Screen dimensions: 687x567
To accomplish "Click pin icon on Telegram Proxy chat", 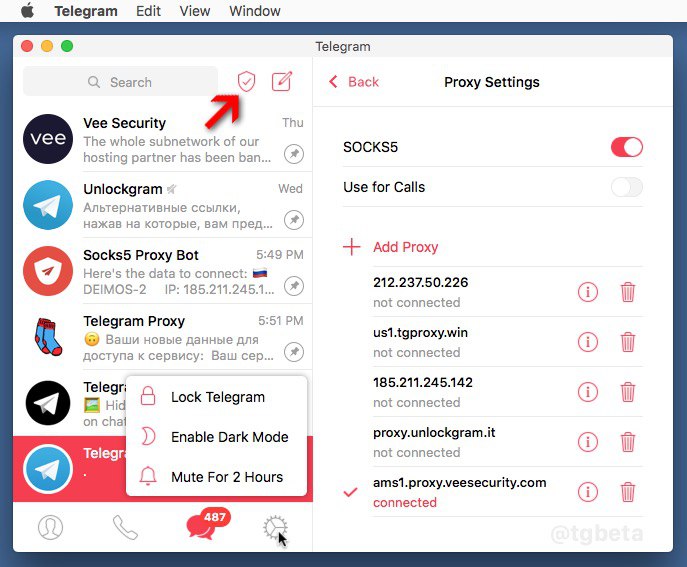I will [294, 352].
